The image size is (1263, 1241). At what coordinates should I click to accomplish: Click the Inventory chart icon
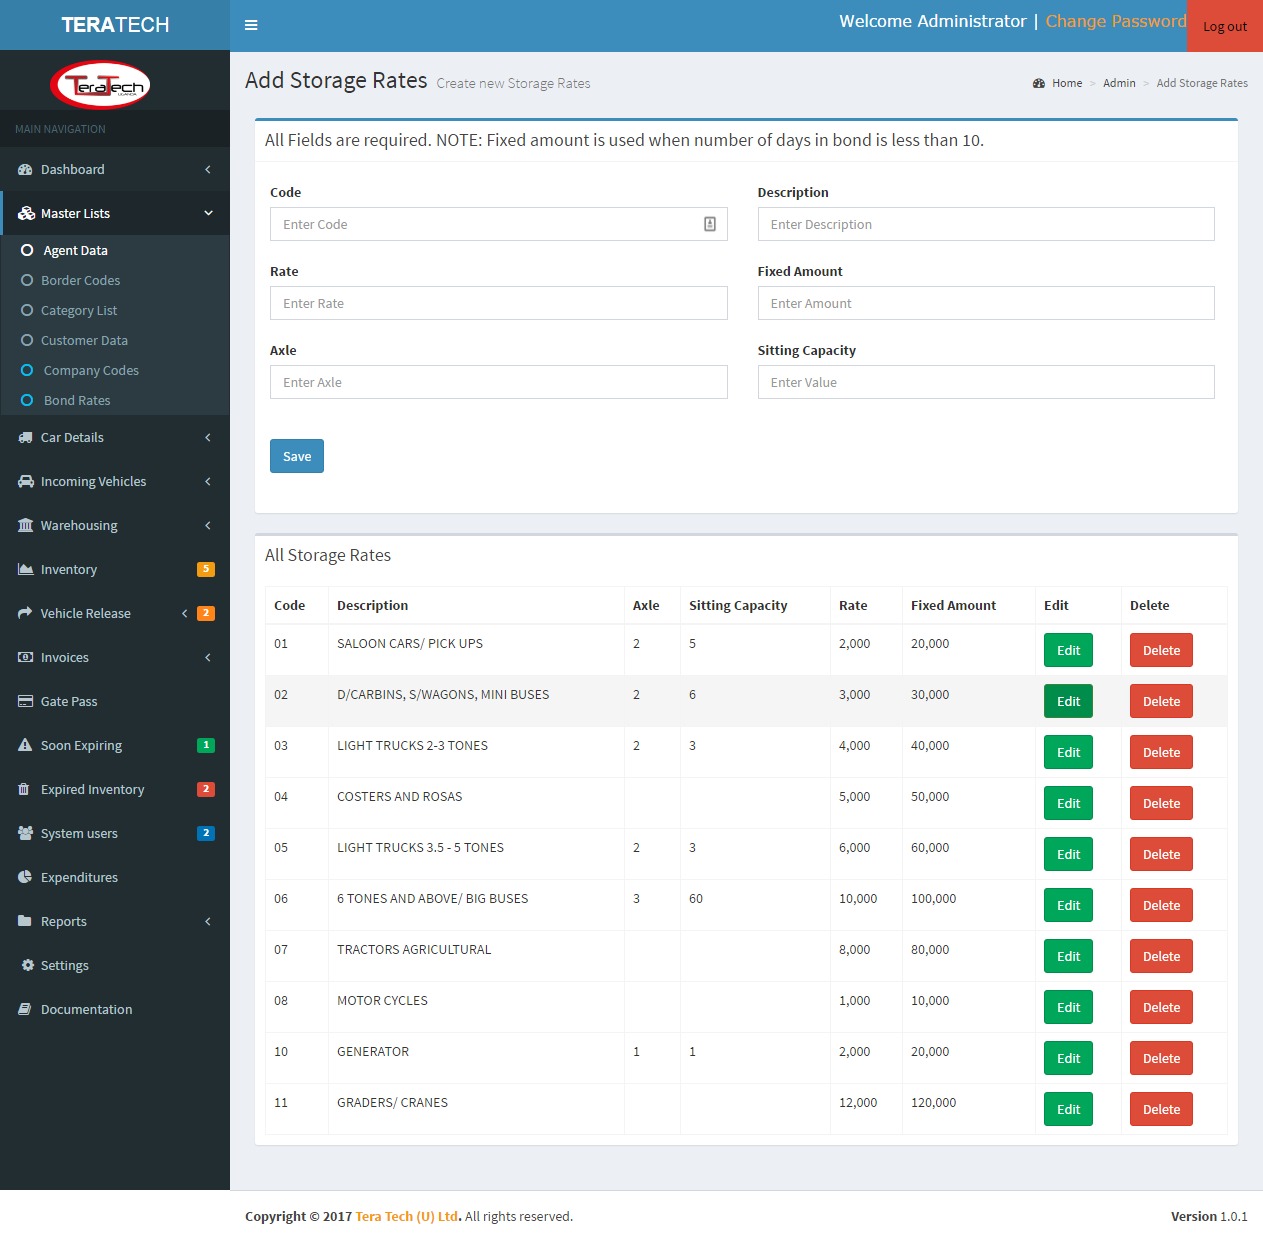point(24,569)
